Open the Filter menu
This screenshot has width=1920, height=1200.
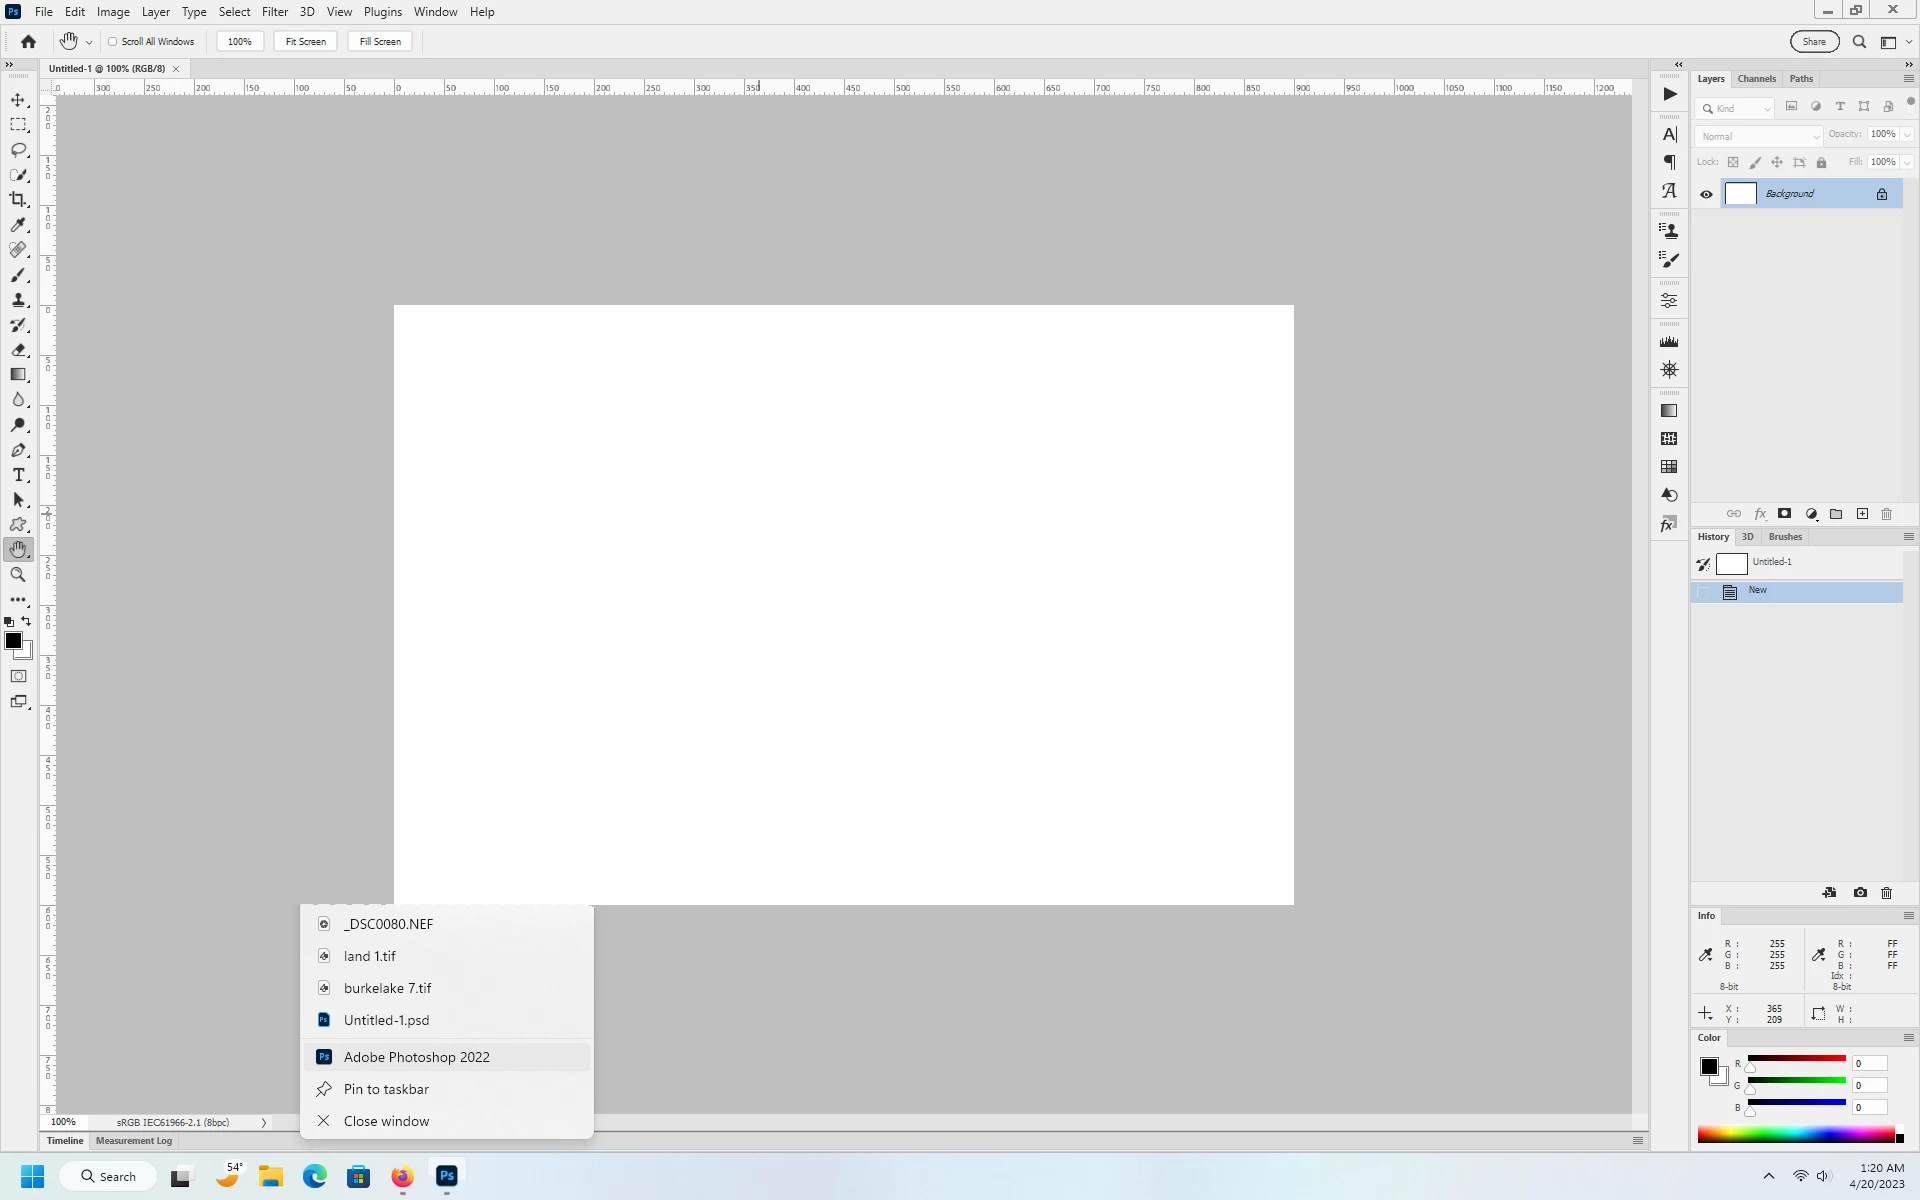coord(274,12)
